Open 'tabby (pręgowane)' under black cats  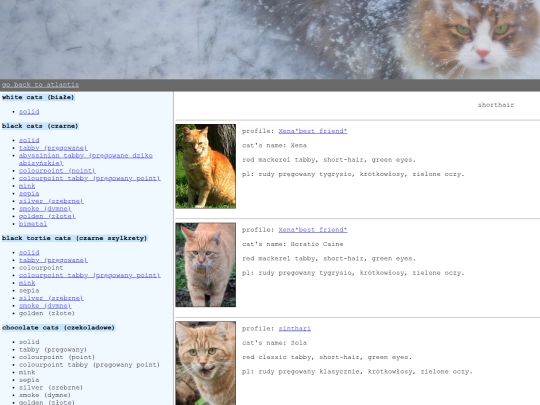click(53, 148)
